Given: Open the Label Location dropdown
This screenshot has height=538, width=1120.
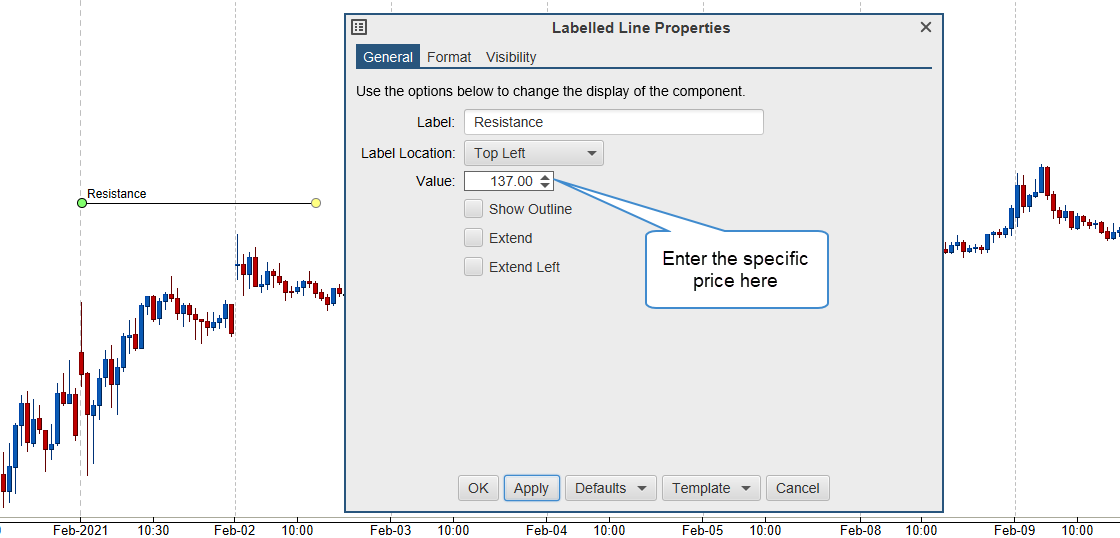Looking at the screenshot, I should pyautogui.click(x=534, y=153).
